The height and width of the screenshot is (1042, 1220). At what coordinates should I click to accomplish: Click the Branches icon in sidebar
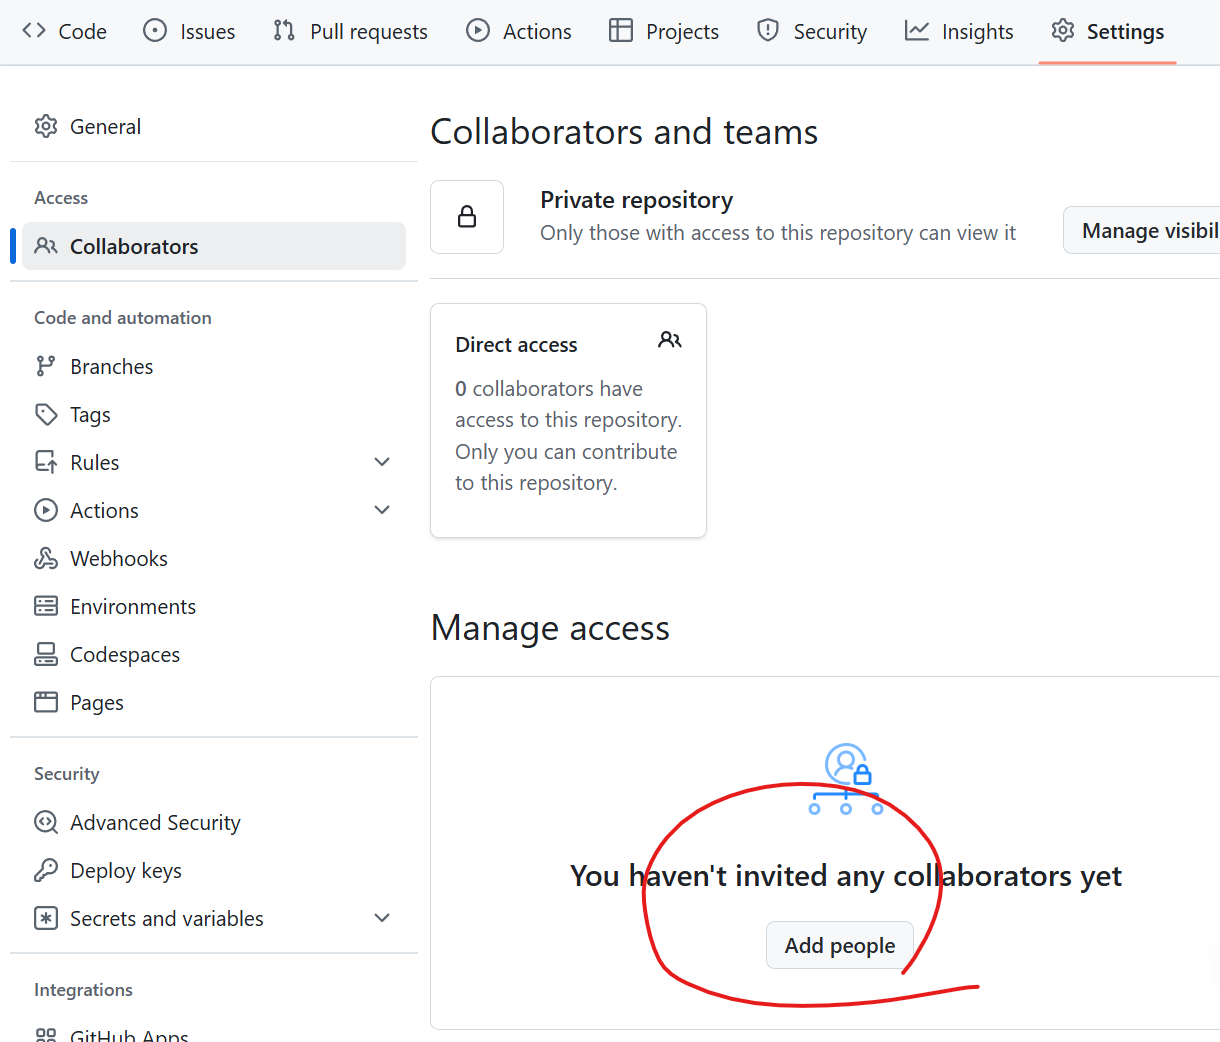pyautogui.click(x=46, y=366)
